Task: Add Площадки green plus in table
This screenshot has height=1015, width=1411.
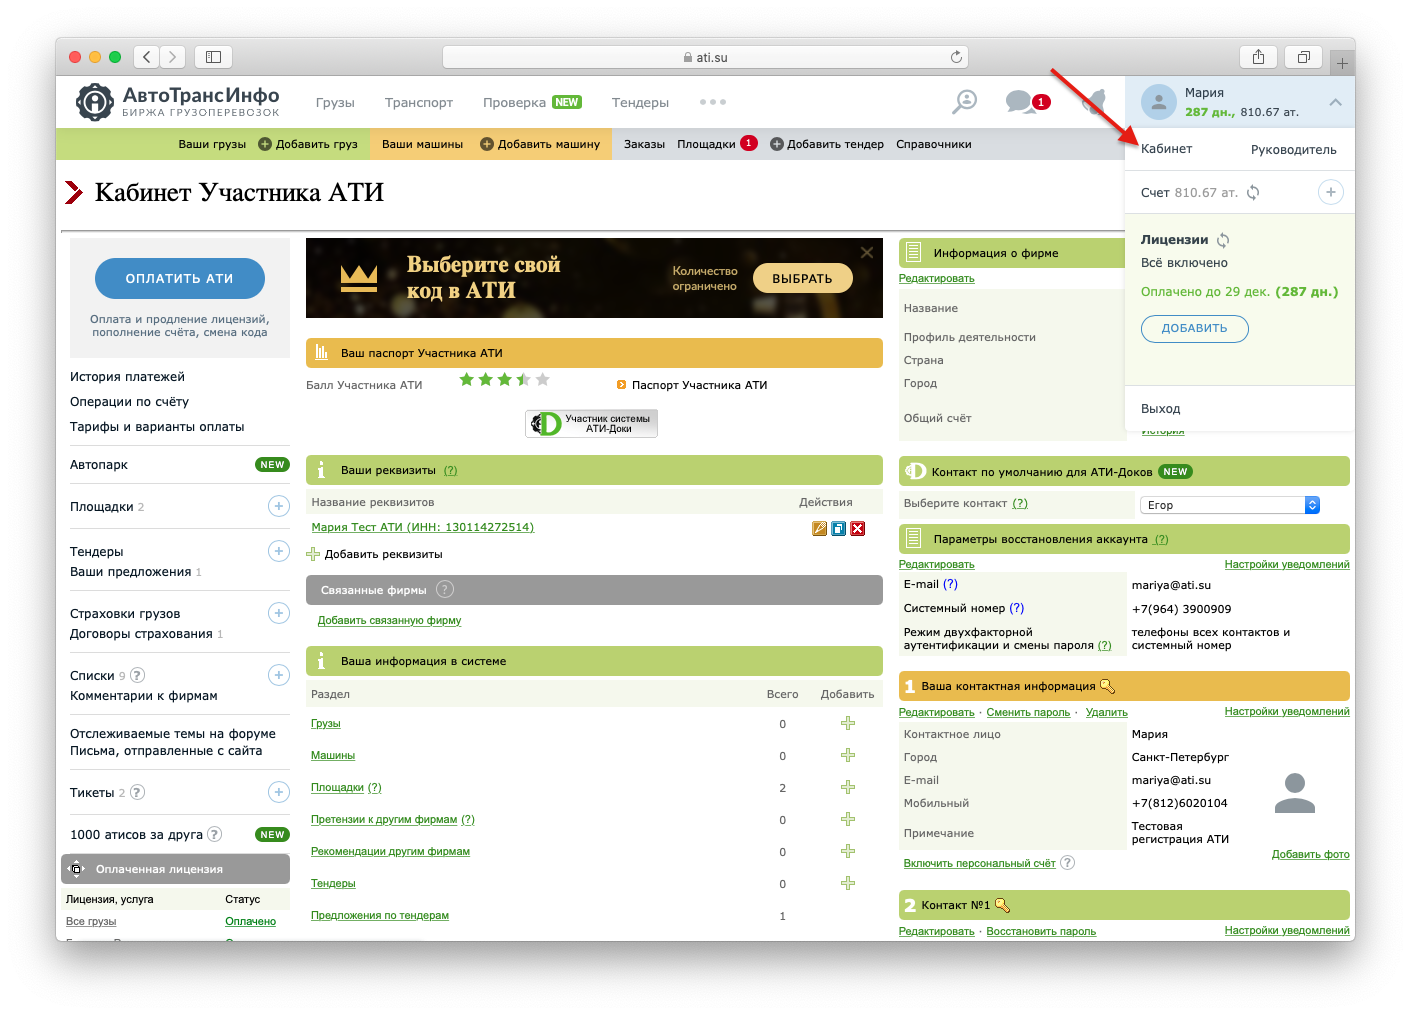Action: [848, 787]
